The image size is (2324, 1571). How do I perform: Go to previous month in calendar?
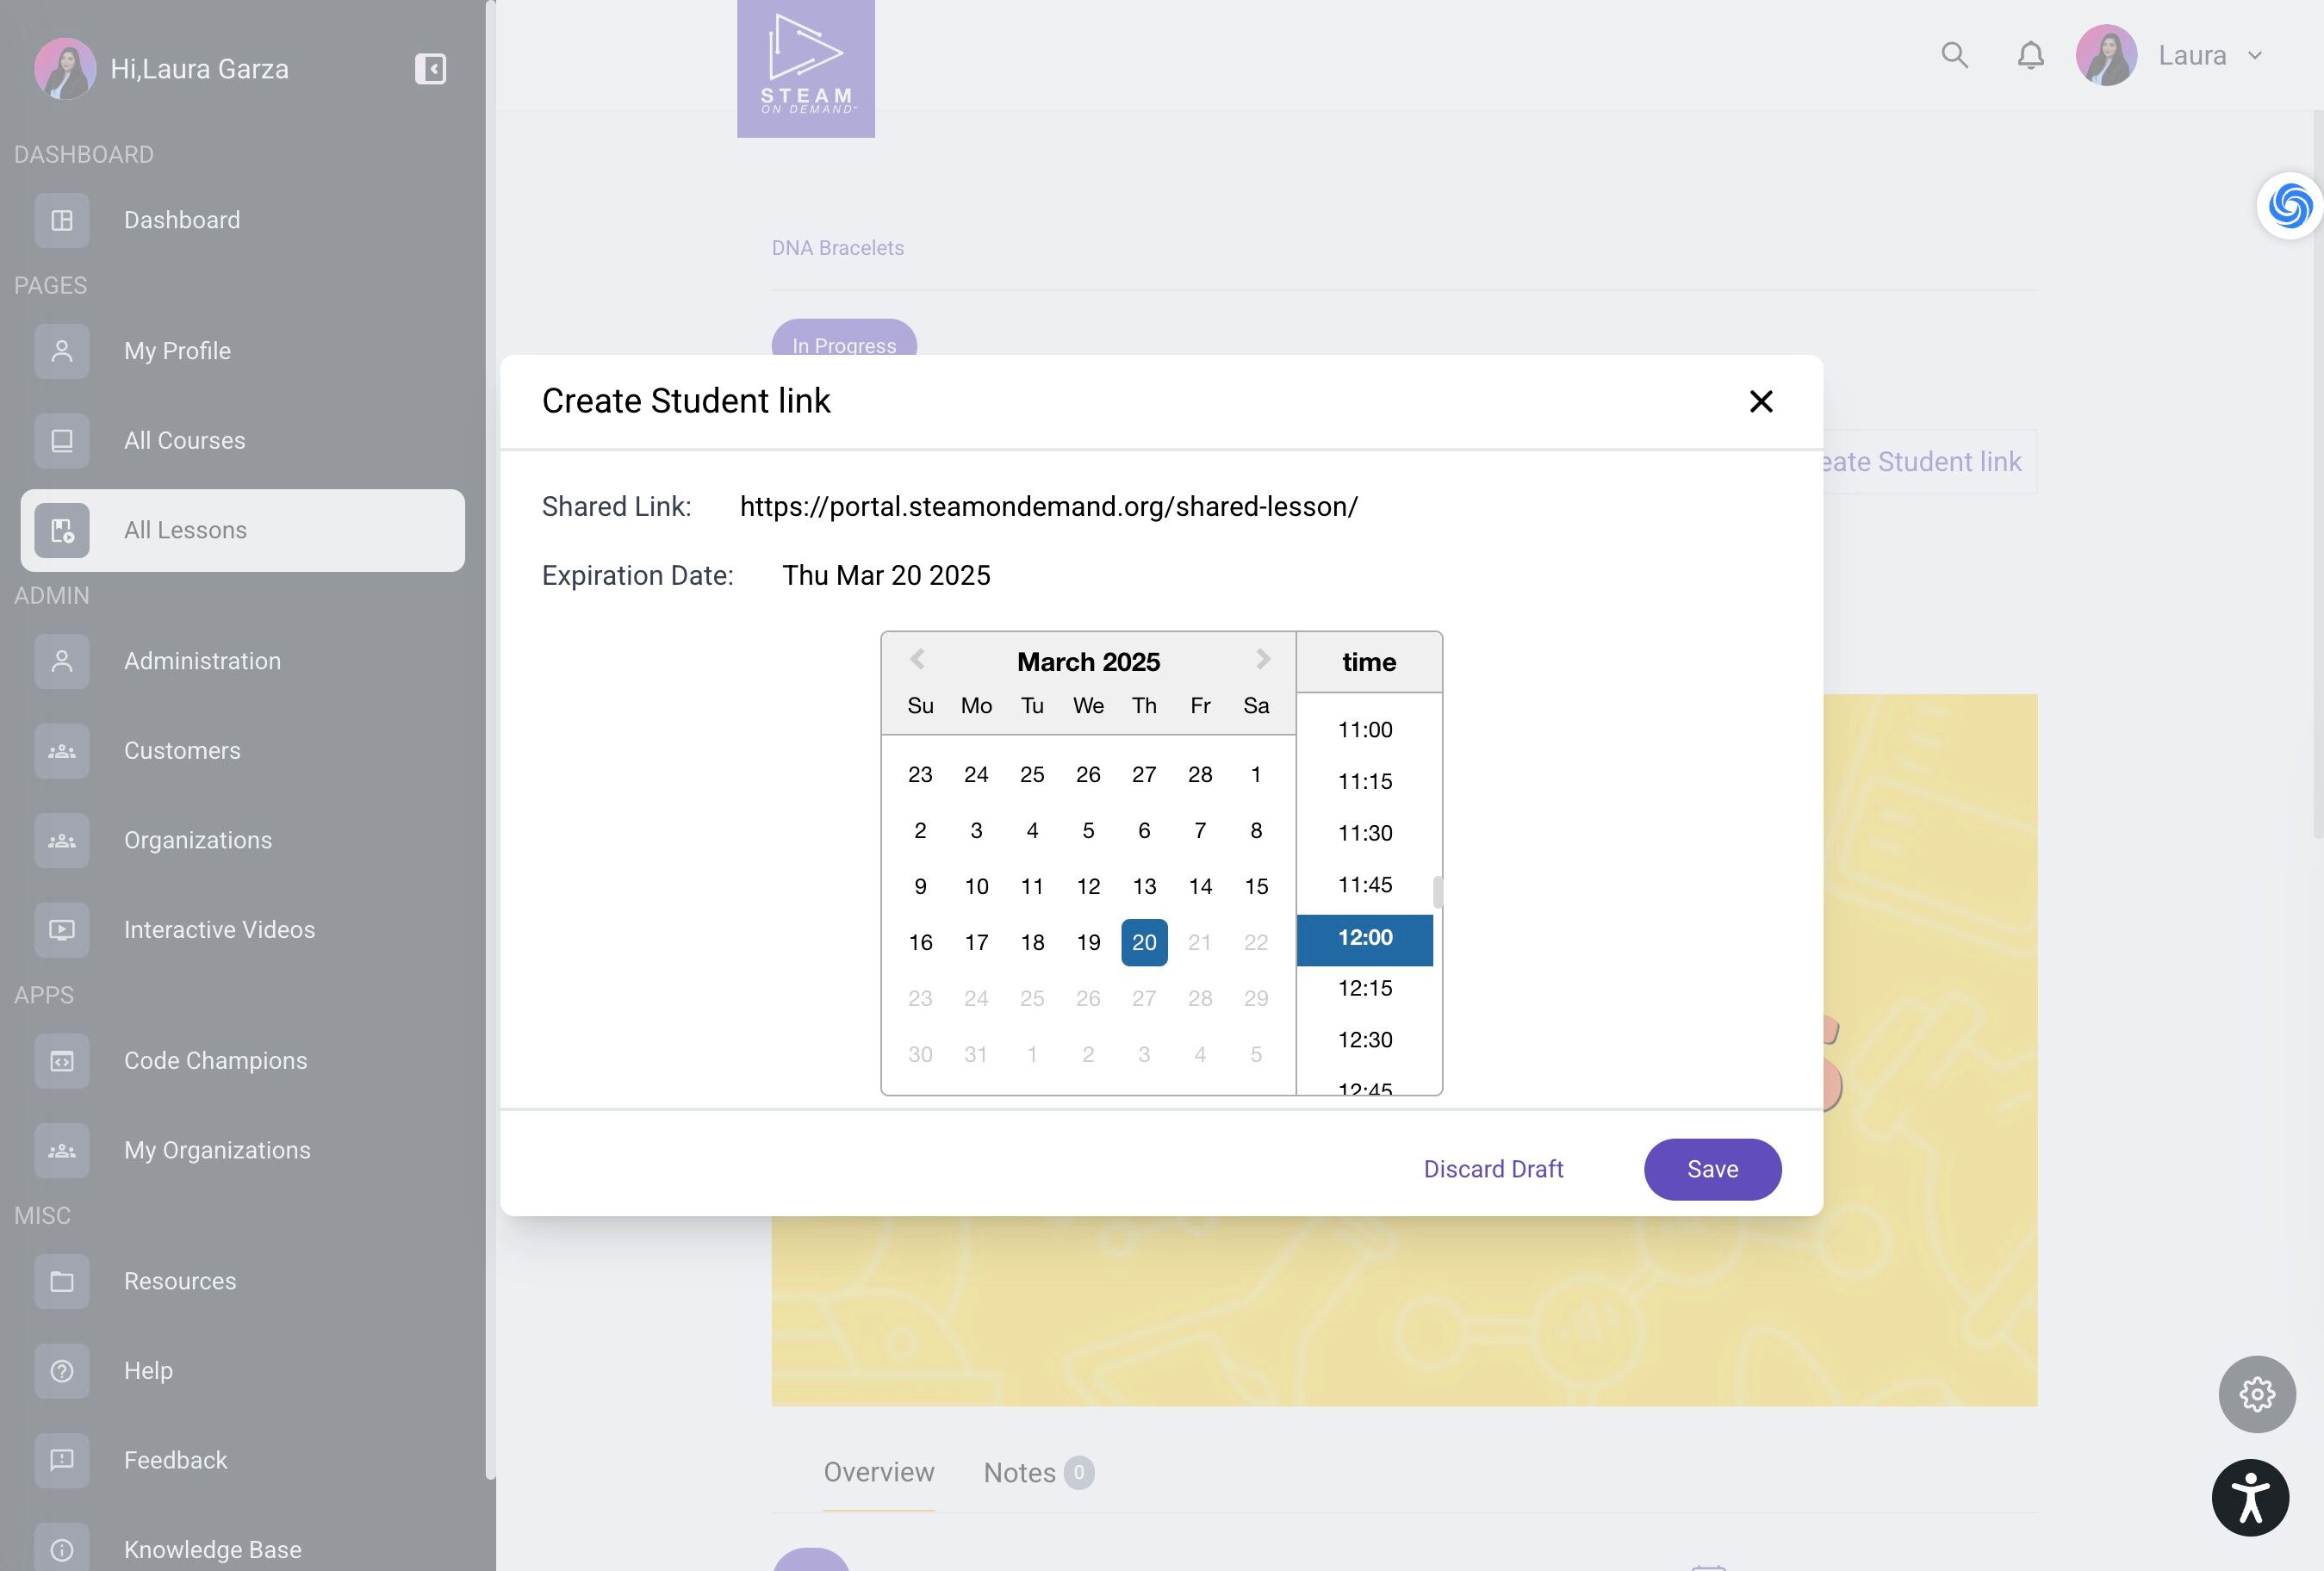point(917,659)
